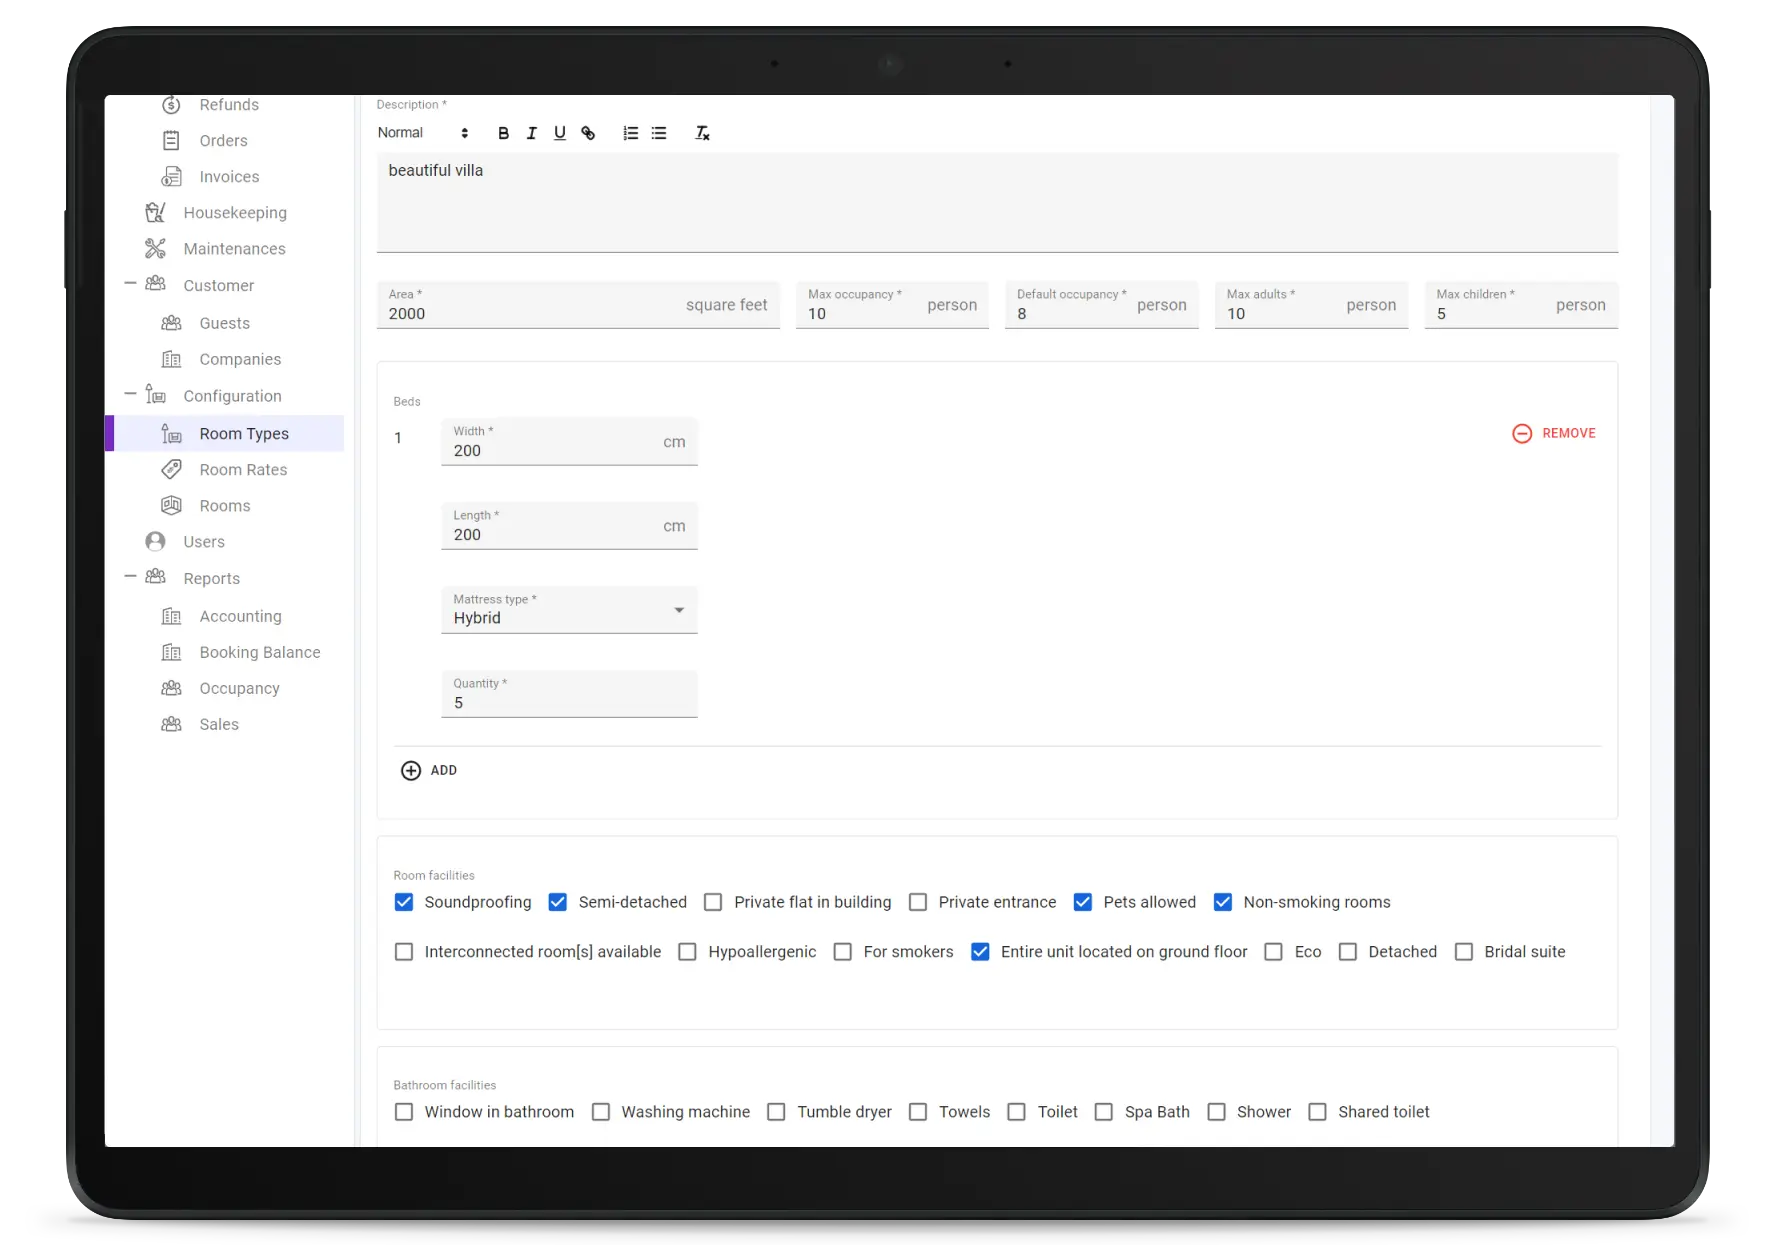Remove bed number 1
Image resolution: width=1780 pixels, height=1246 pixels.
point(1554,433)
